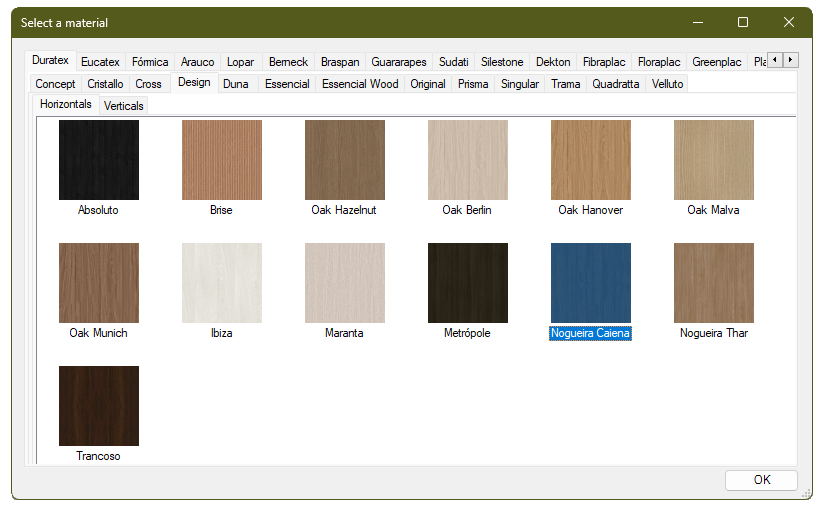Switch to the Guararapes tab
Viewport: 820px width, 508px height.
click(399, 62)
